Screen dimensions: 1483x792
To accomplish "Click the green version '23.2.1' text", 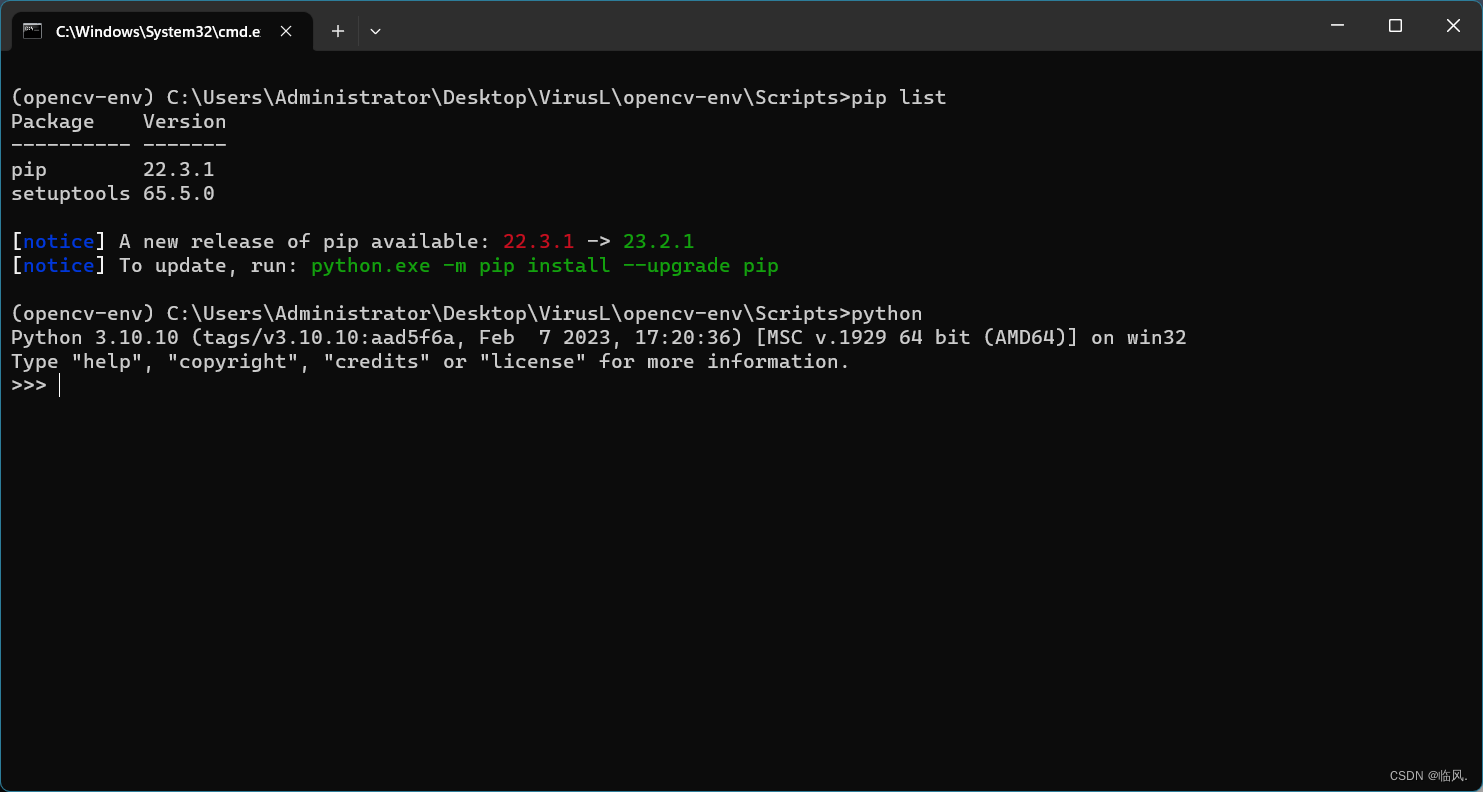I will [659, 242].
